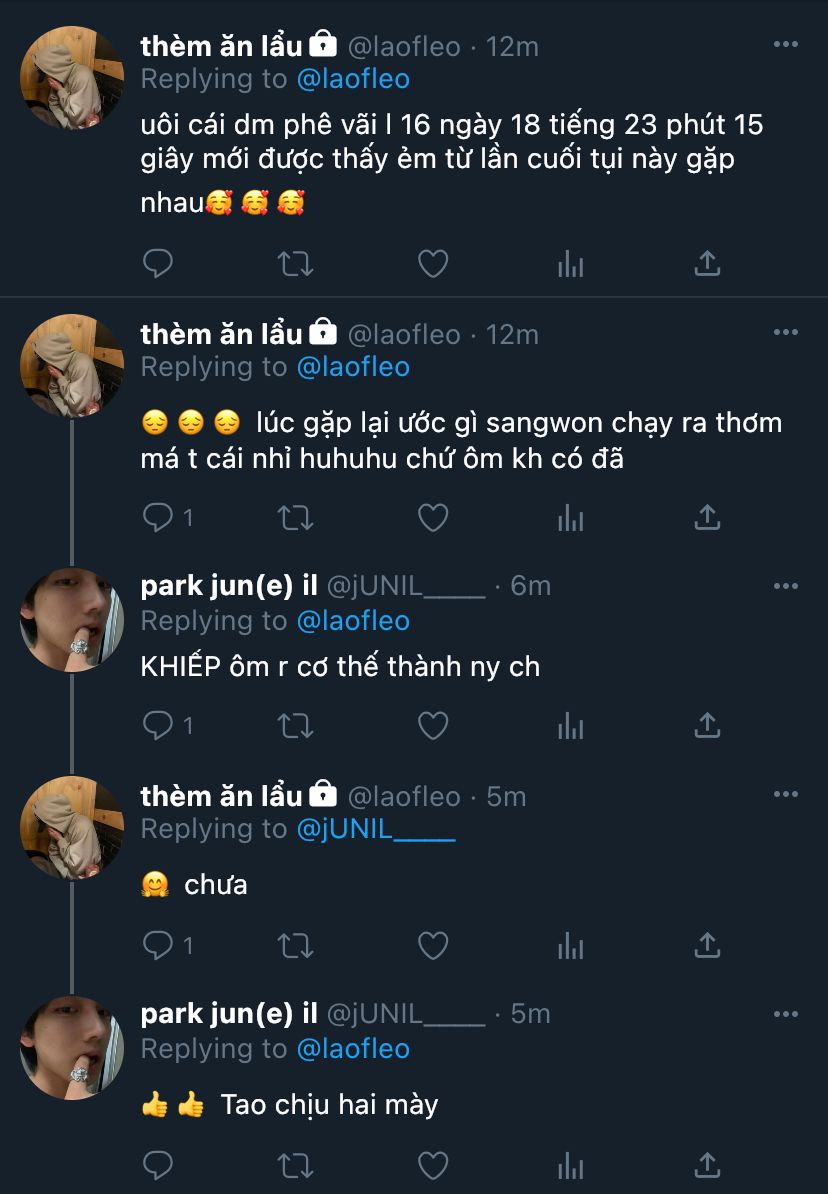Reply to the "chưa" tweet

click(158, 944)
